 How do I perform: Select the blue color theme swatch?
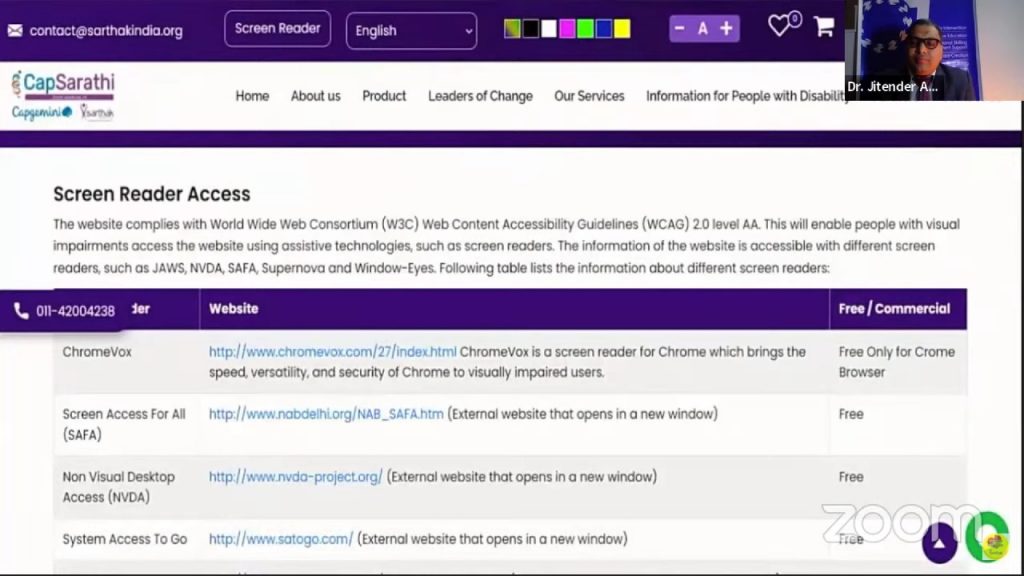604,29
